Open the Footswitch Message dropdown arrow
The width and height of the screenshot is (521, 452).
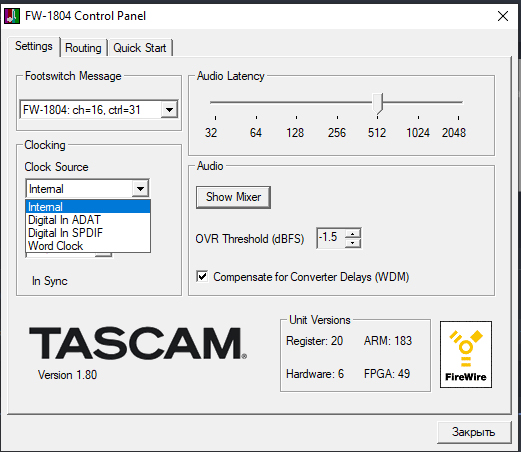click(x=169, y=110)
